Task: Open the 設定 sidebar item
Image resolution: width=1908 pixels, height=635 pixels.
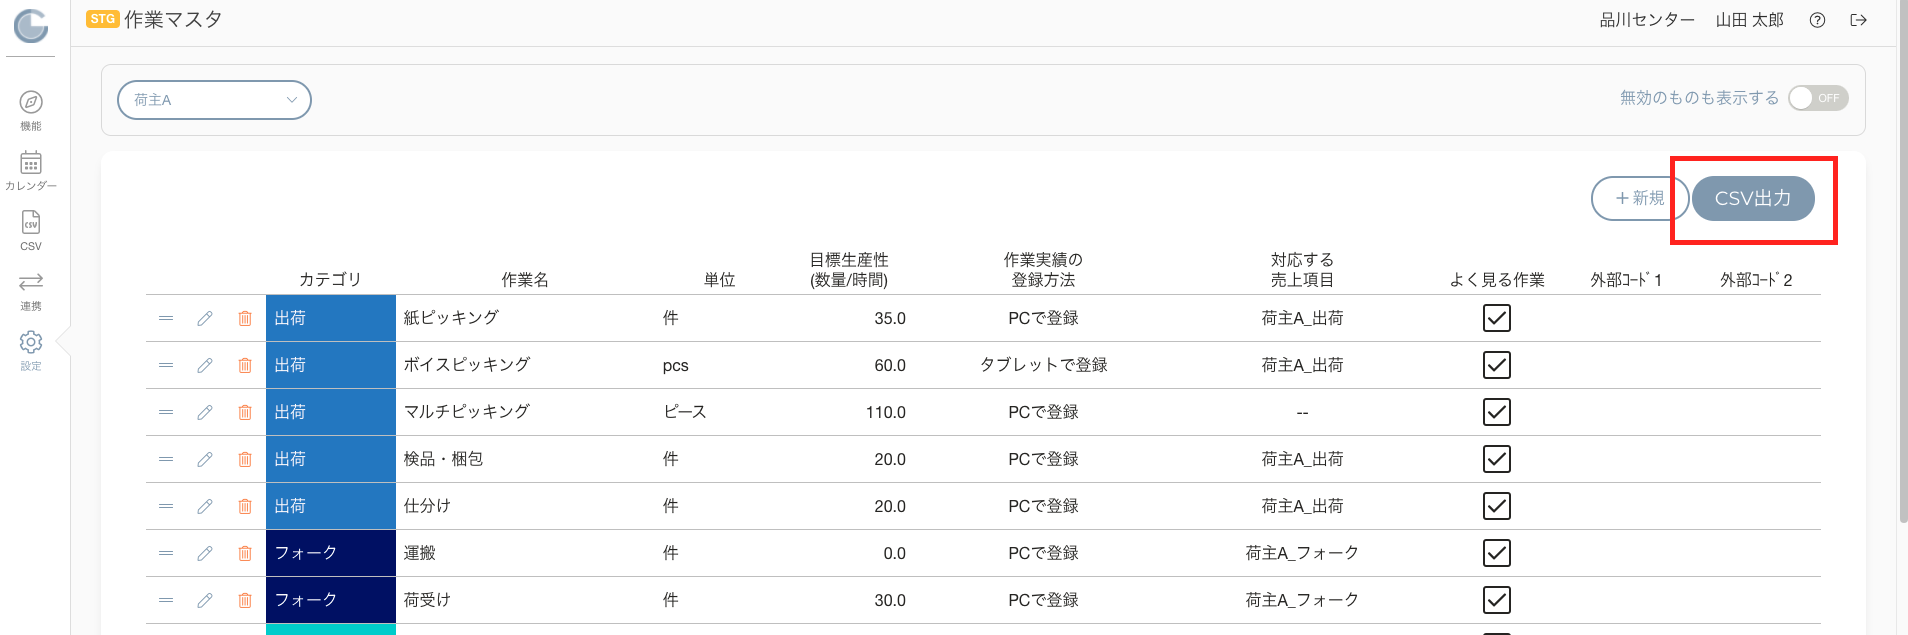Action: tap(31, 350)
